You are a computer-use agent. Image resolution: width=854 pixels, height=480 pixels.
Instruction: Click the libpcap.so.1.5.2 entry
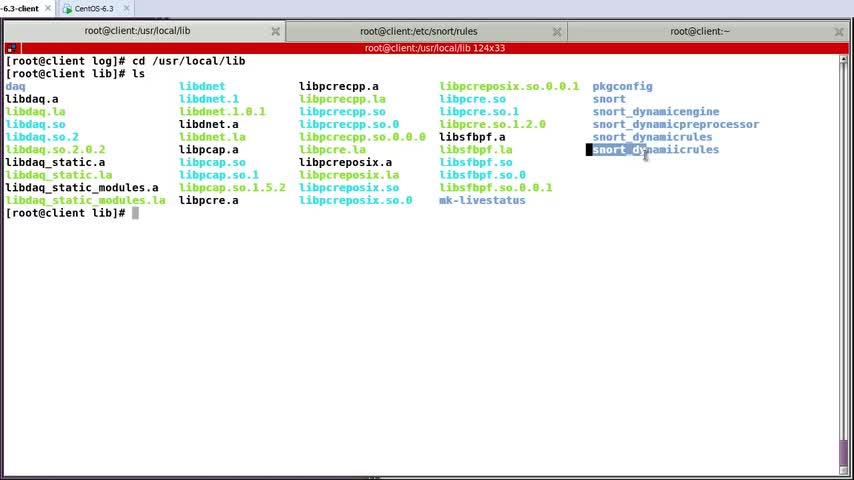click(x=233, y=187)
